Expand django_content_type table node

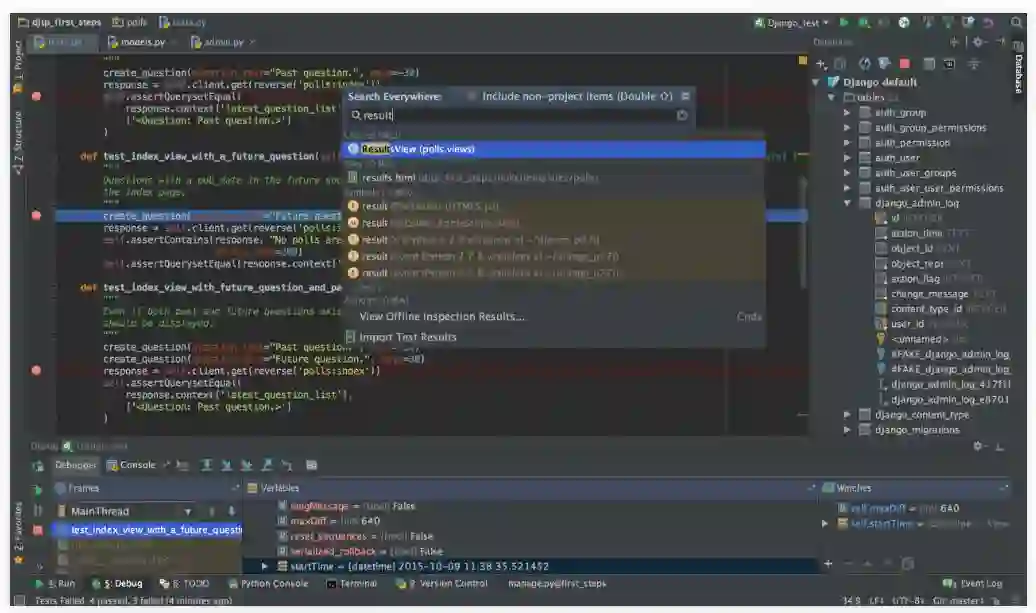847,415
